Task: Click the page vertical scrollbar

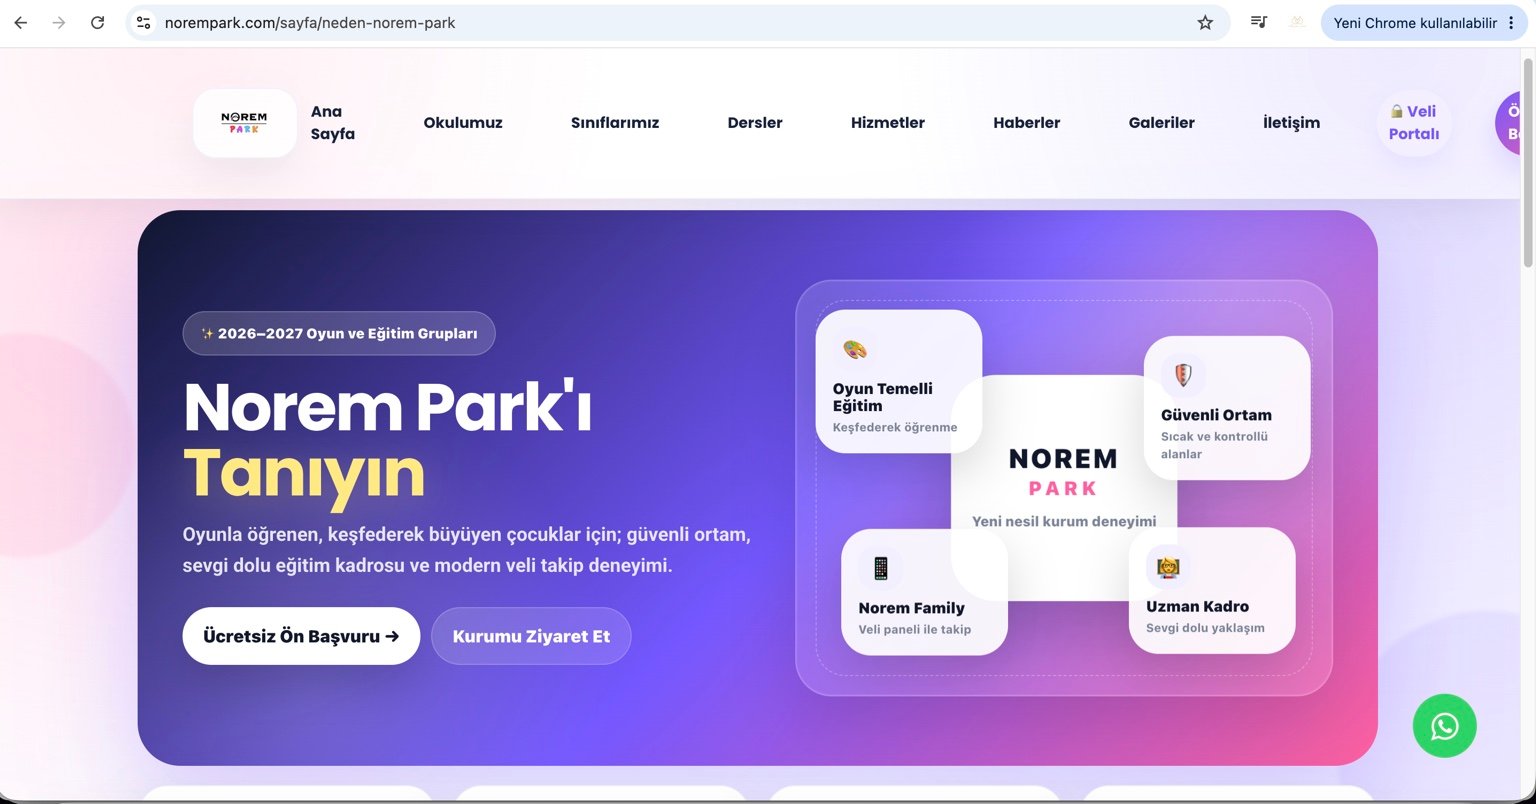Action: tap(1527, 162)
